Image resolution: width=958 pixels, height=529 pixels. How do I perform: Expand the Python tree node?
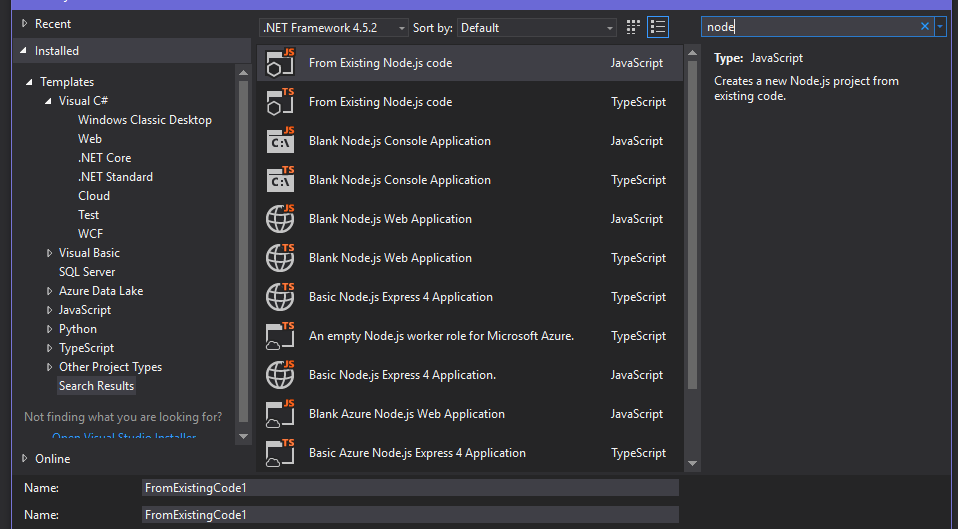[49, 329]
